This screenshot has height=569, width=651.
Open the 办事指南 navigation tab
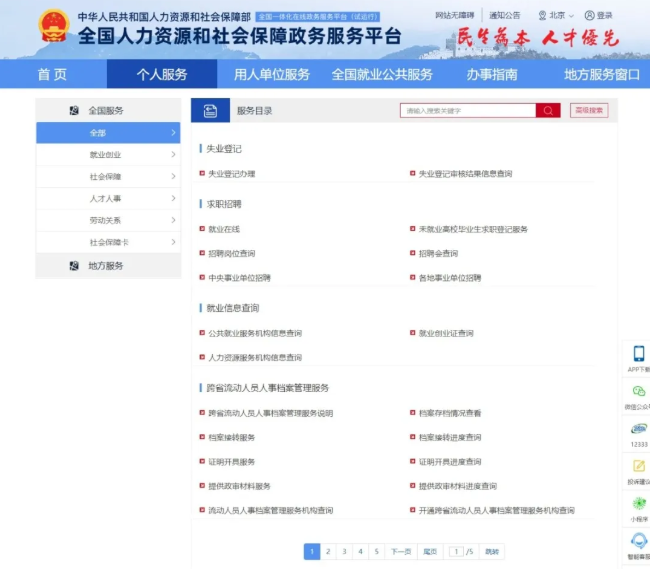pos(492,75)
